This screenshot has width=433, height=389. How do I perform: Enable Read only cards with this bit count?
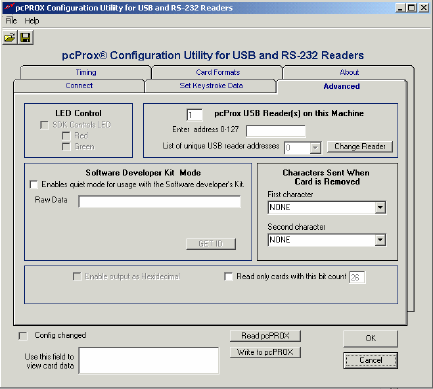pyautogui.click(x=228, y=276)
